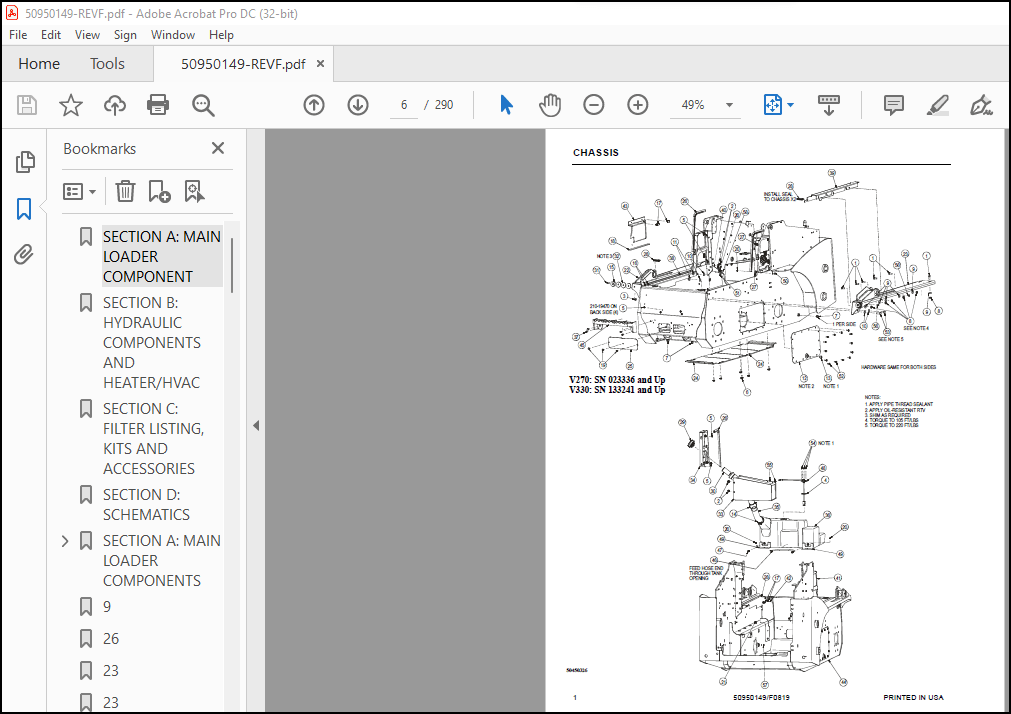This screenshot has width=1011, height=714.
Task: Open the Add comment tool
Action: (x=894, y=105)
